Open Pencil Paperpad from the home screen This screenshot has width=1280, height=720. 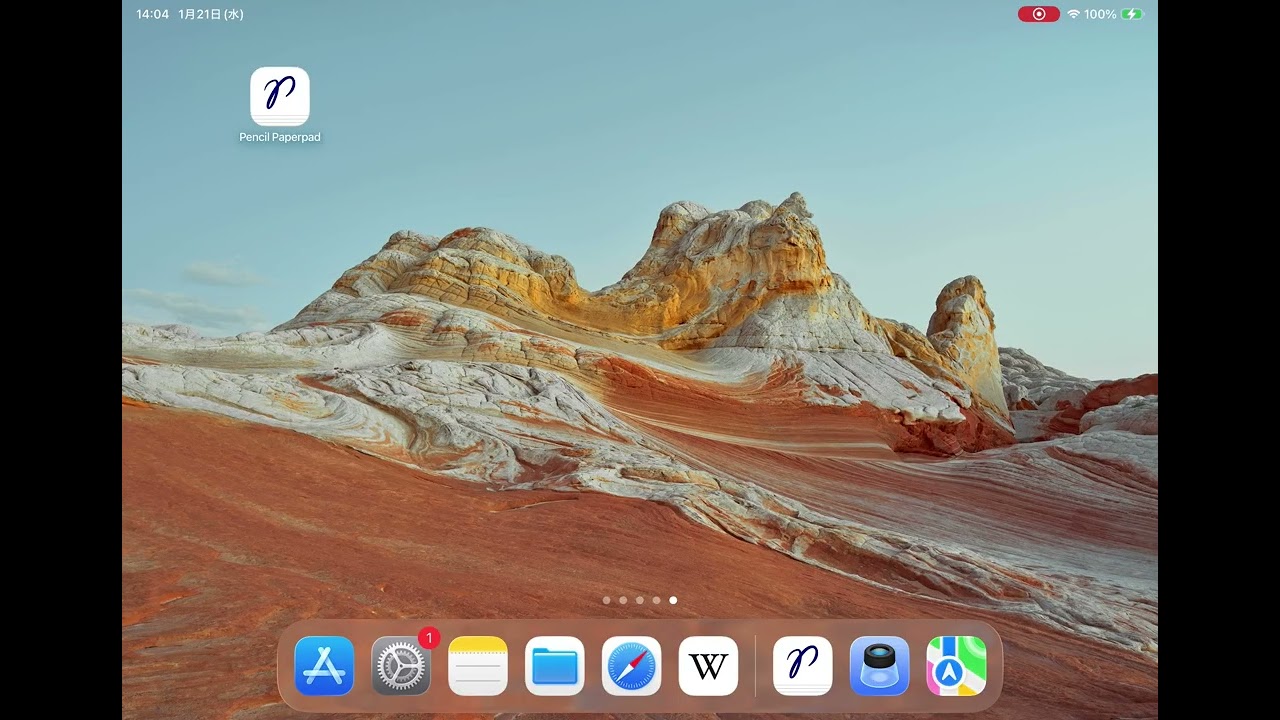coord(280,97)
